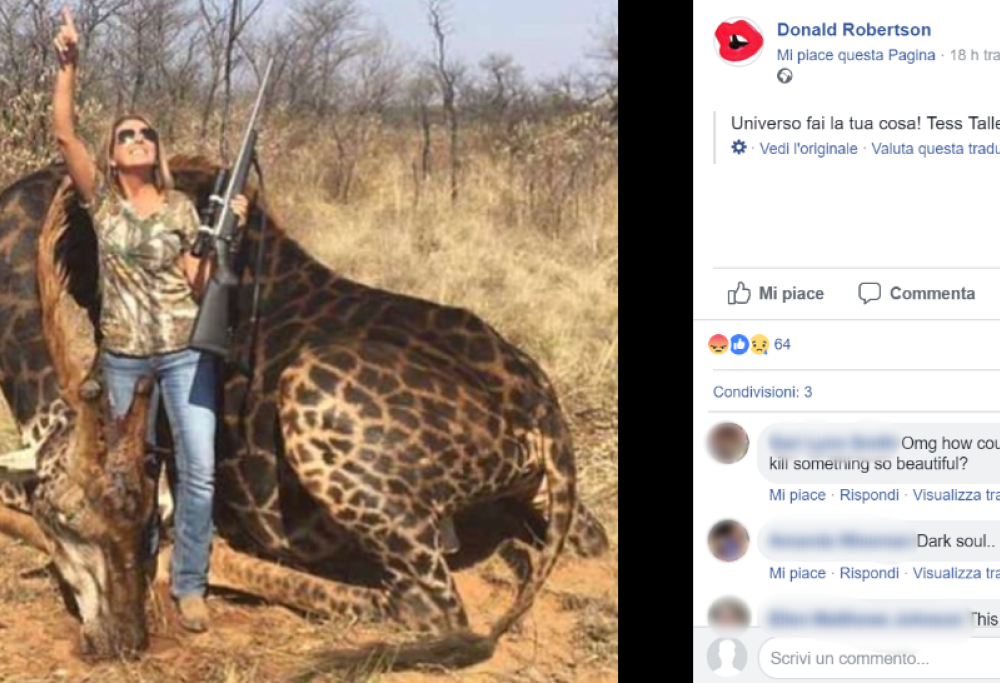Reply to the 'kill something so beautiful' comment
1000x683 pixels.
869,495
